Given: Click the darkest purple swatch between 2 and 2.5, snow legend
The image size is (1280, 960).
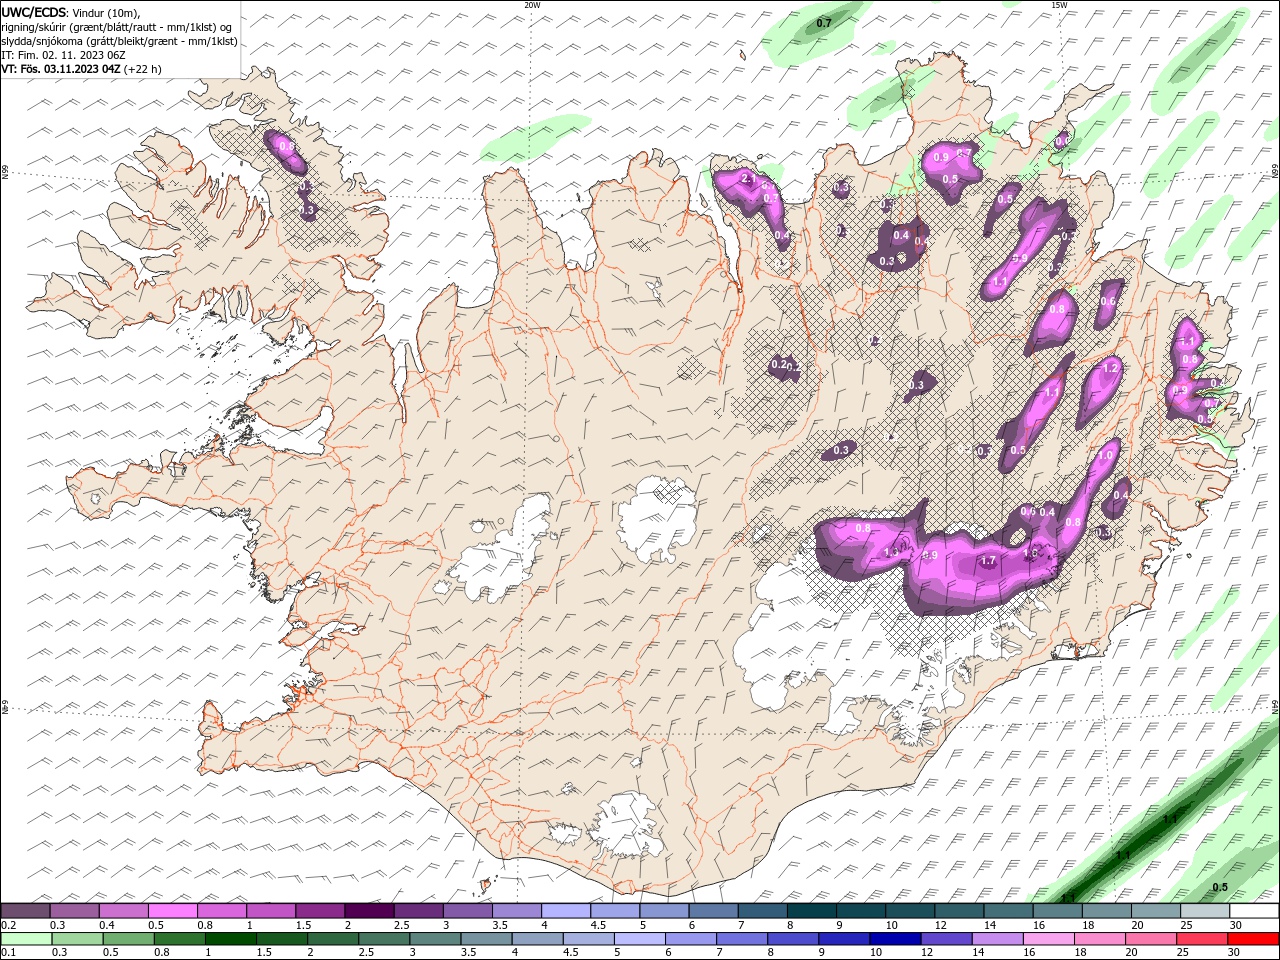Looking at the screenshot, I should (x=369, y=911).
